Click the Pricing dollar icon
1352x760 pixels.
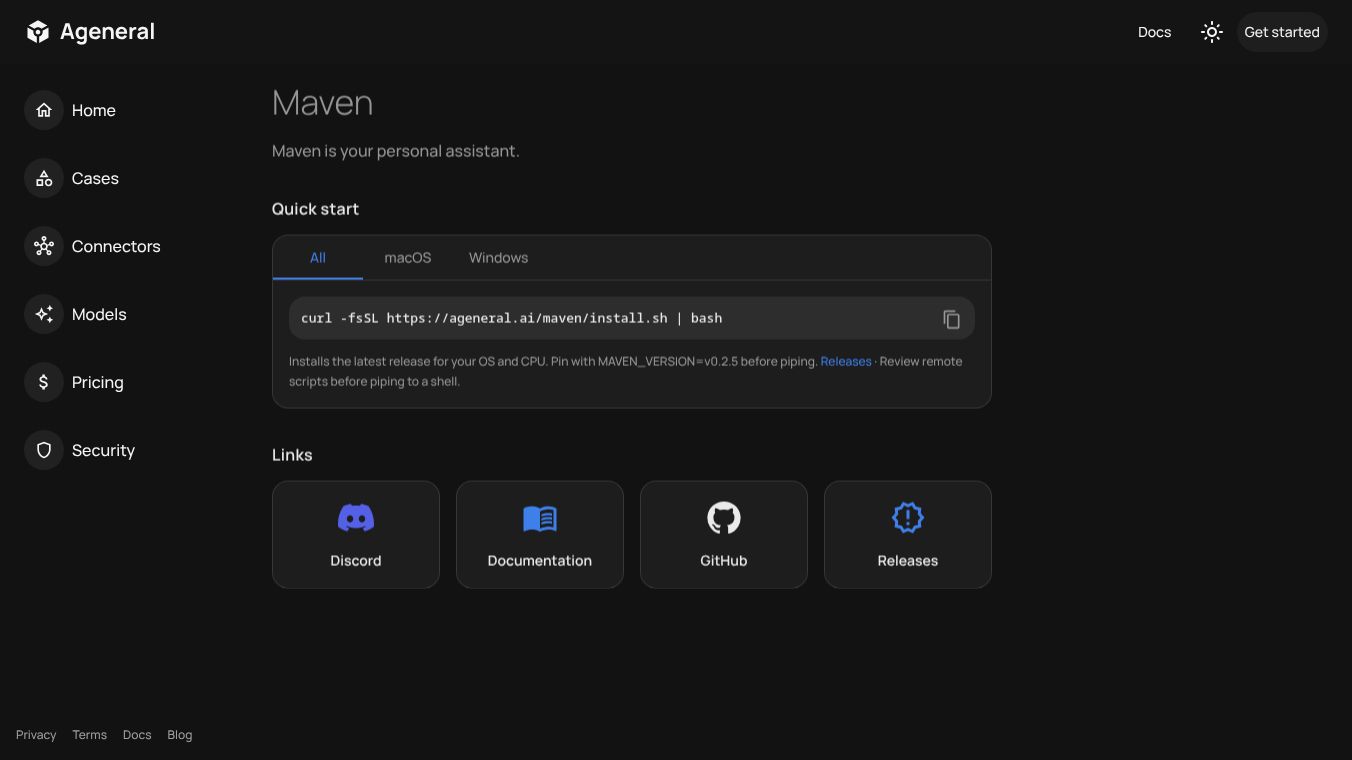[x=44, y=382]
